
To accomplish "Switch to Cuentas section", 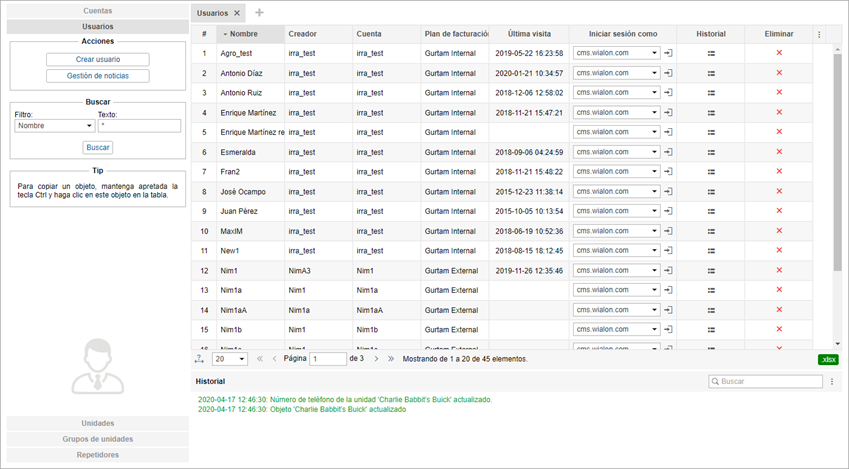I will pos(97,10).
